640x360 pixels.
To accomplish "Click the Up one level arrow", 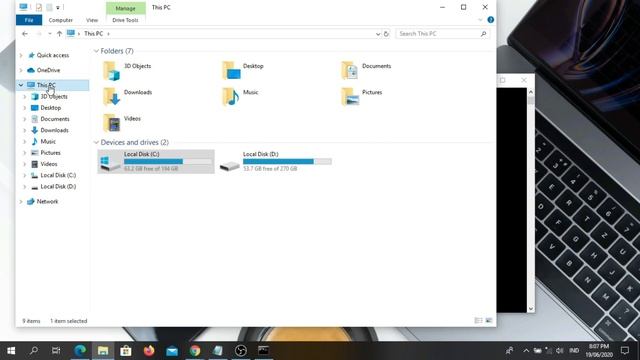I will (59, 34).
